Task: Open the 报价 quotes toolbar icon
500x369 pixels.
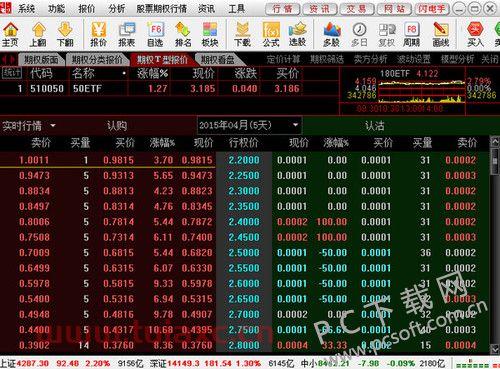Action: (99, 34)
